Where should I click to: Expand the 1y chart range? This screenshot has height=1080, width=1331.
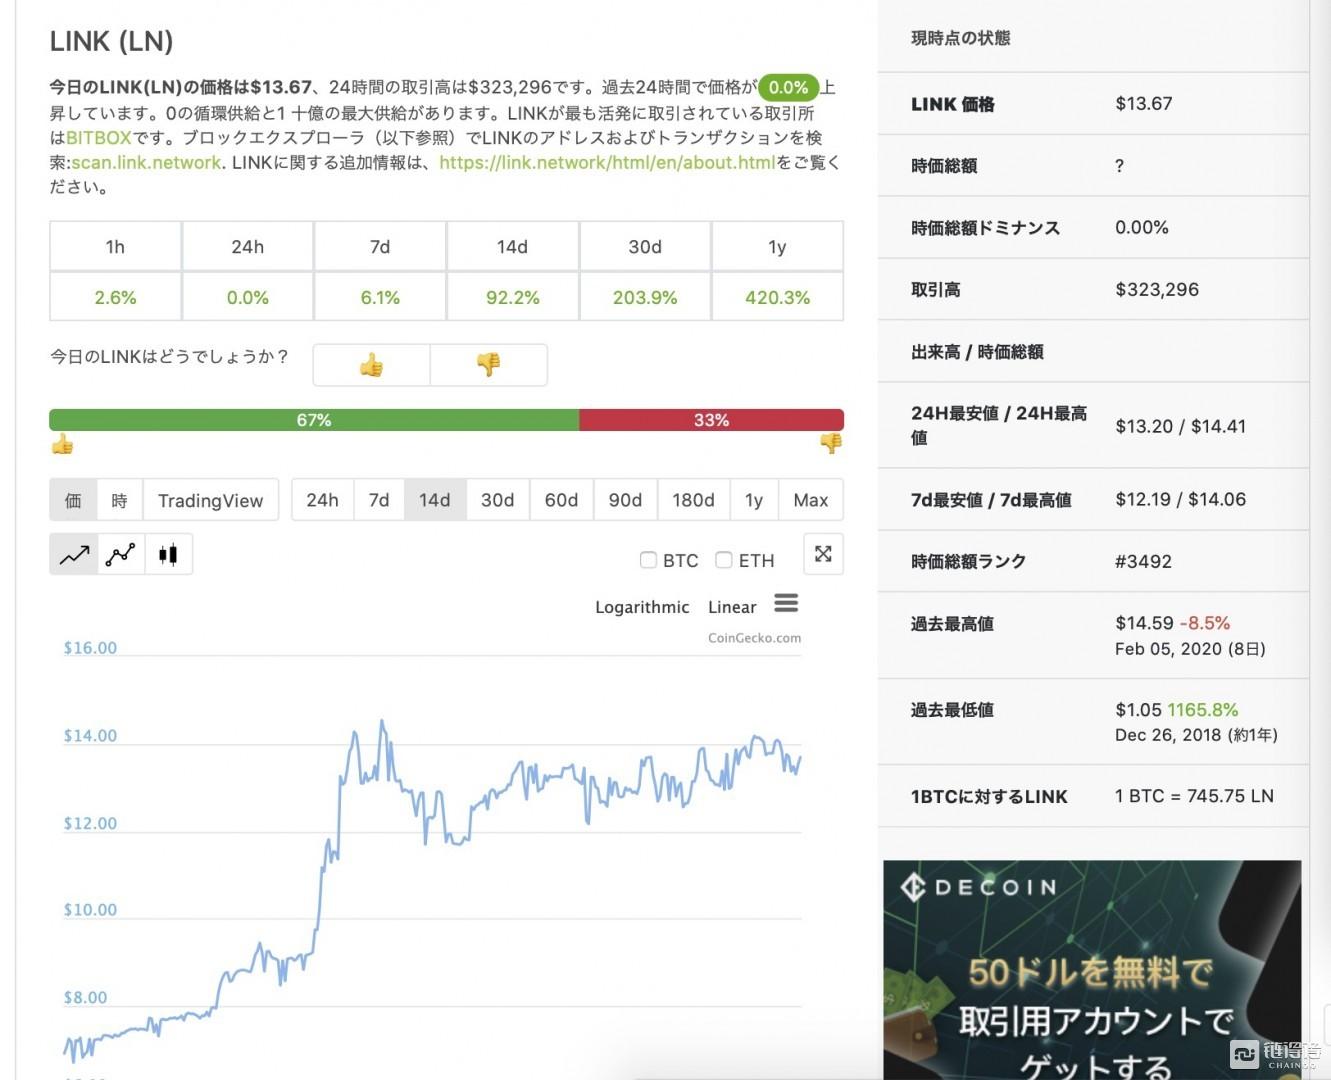click(x=754, y=500)
